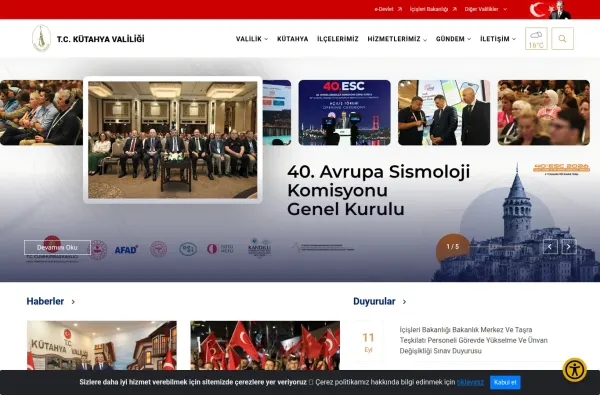The height and width of the screenshot is (395, 600).
Task: Open the accessibility options icon
Action: pos(575,370)
